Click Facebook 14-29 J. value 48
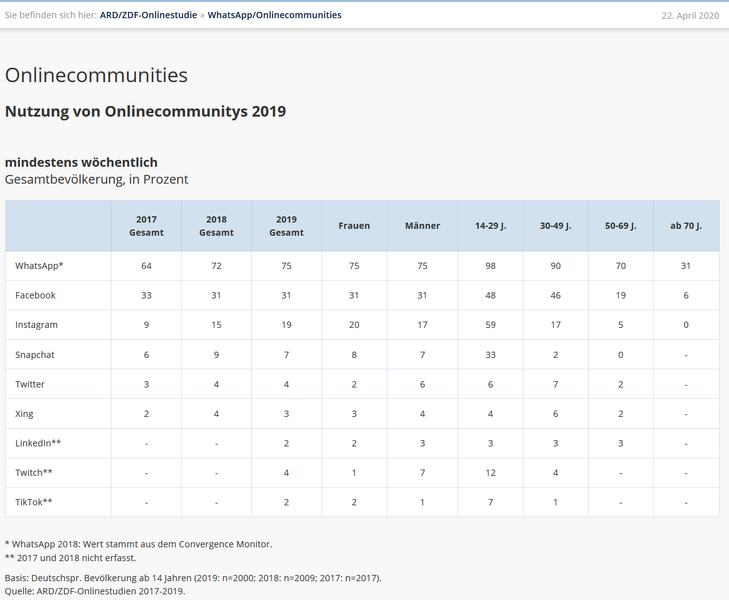The image size is (729, 600). [490, 295]
